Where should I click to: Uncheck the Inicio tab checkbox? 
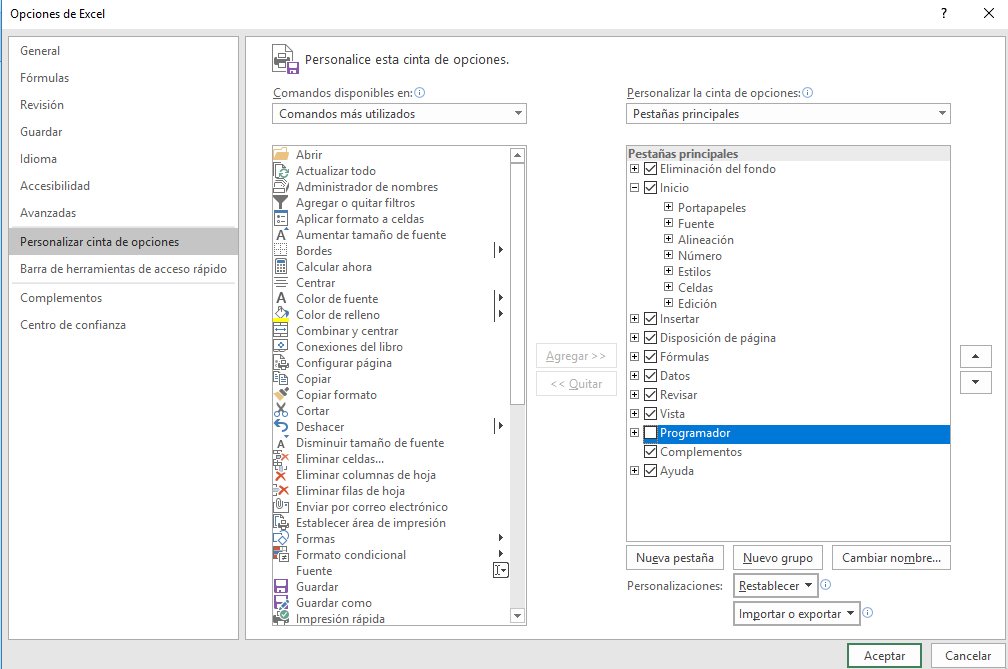650,187
